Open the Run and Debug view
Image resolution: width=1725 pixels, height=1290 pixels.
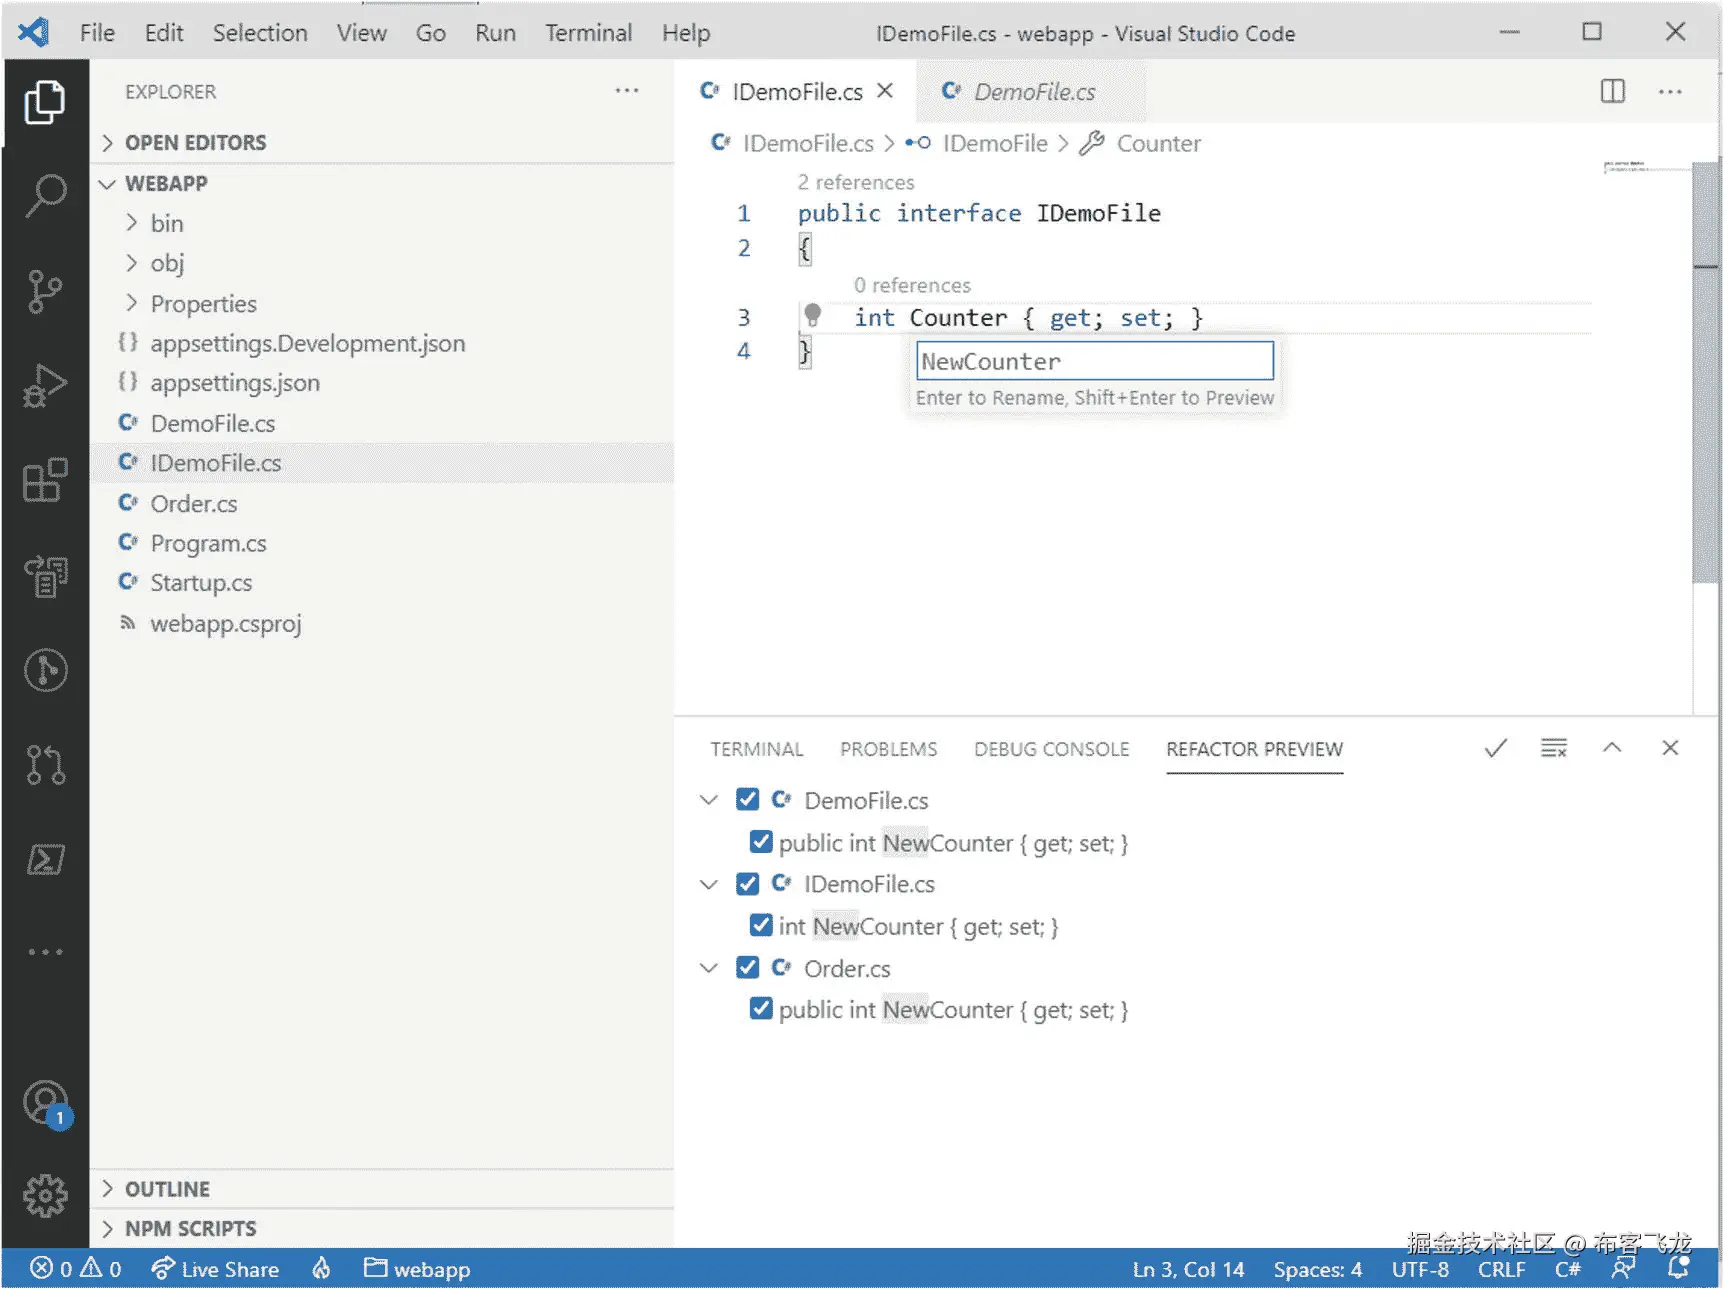tap(45, 385)
